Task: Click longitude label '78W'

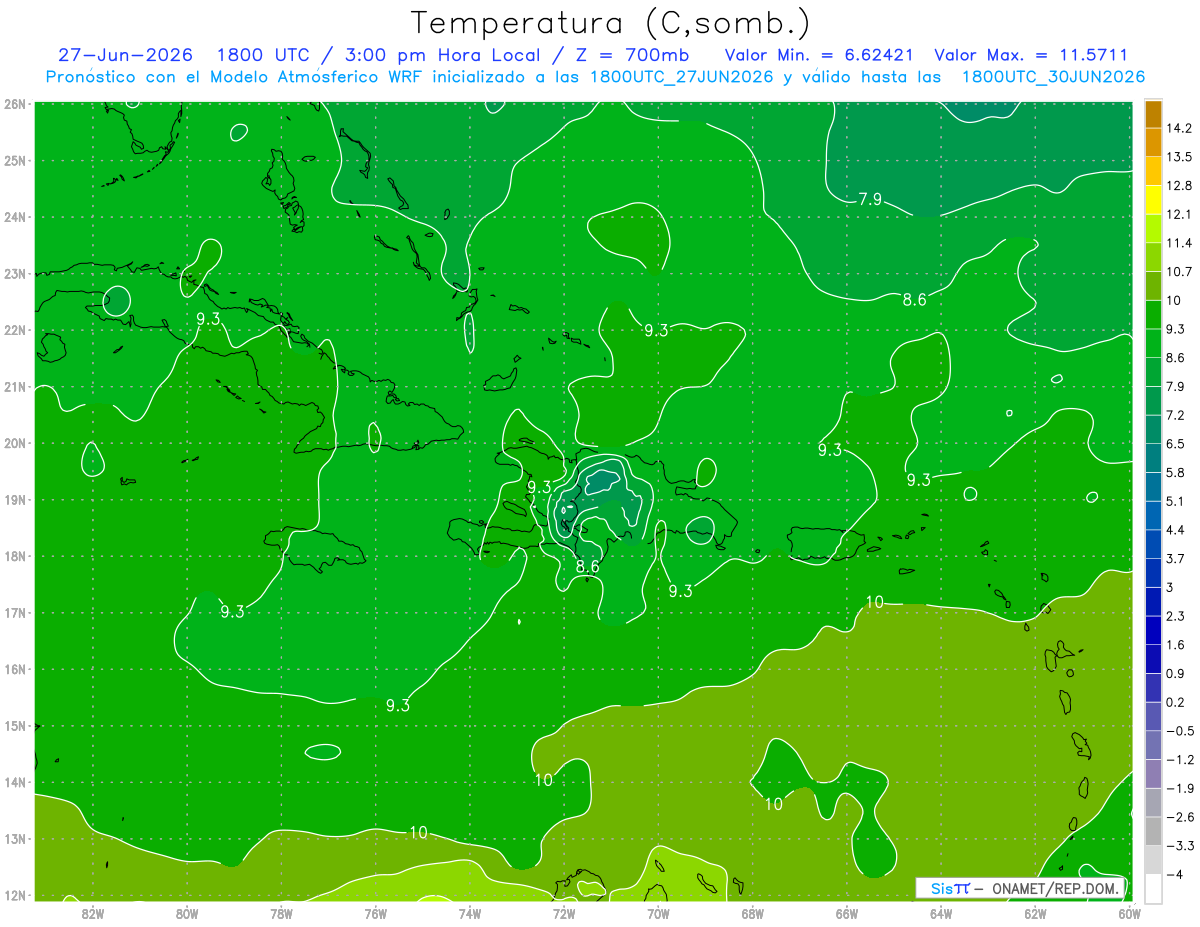Action: (x=282, y=913)
